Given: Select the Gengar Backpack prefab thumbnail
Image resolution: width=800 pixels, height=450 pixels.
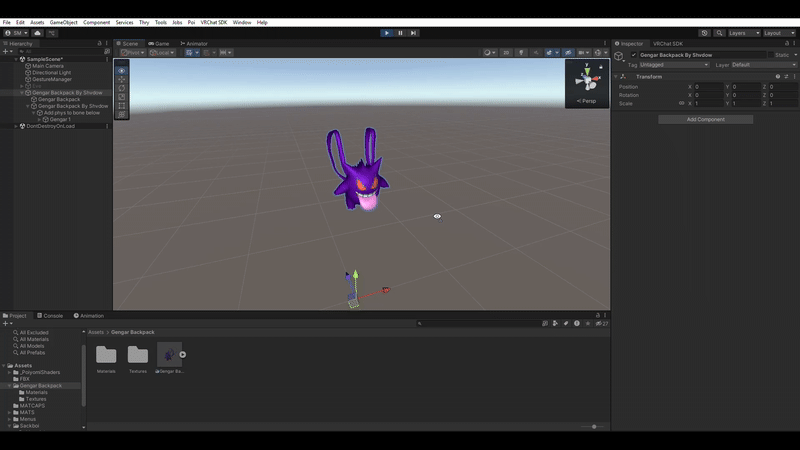Looking at the screenshot, I should pos(169,355).
